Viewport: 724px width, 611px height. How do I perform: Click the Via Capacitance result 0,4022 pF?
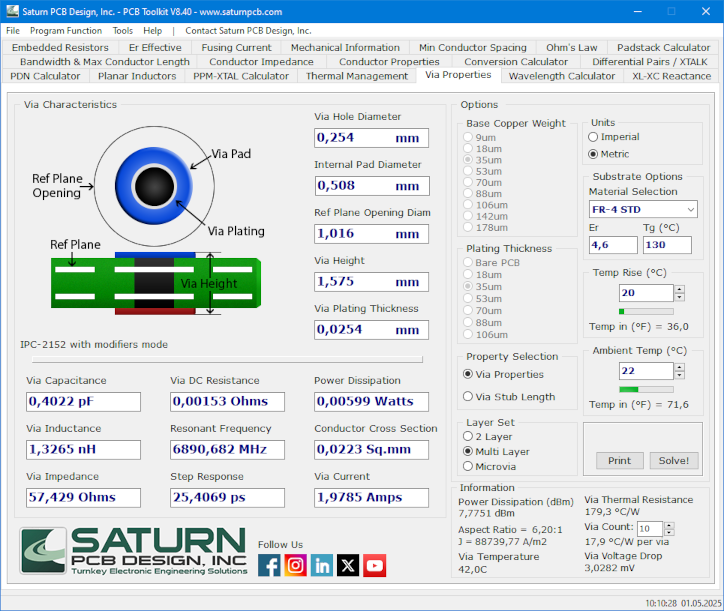point(83,401)
